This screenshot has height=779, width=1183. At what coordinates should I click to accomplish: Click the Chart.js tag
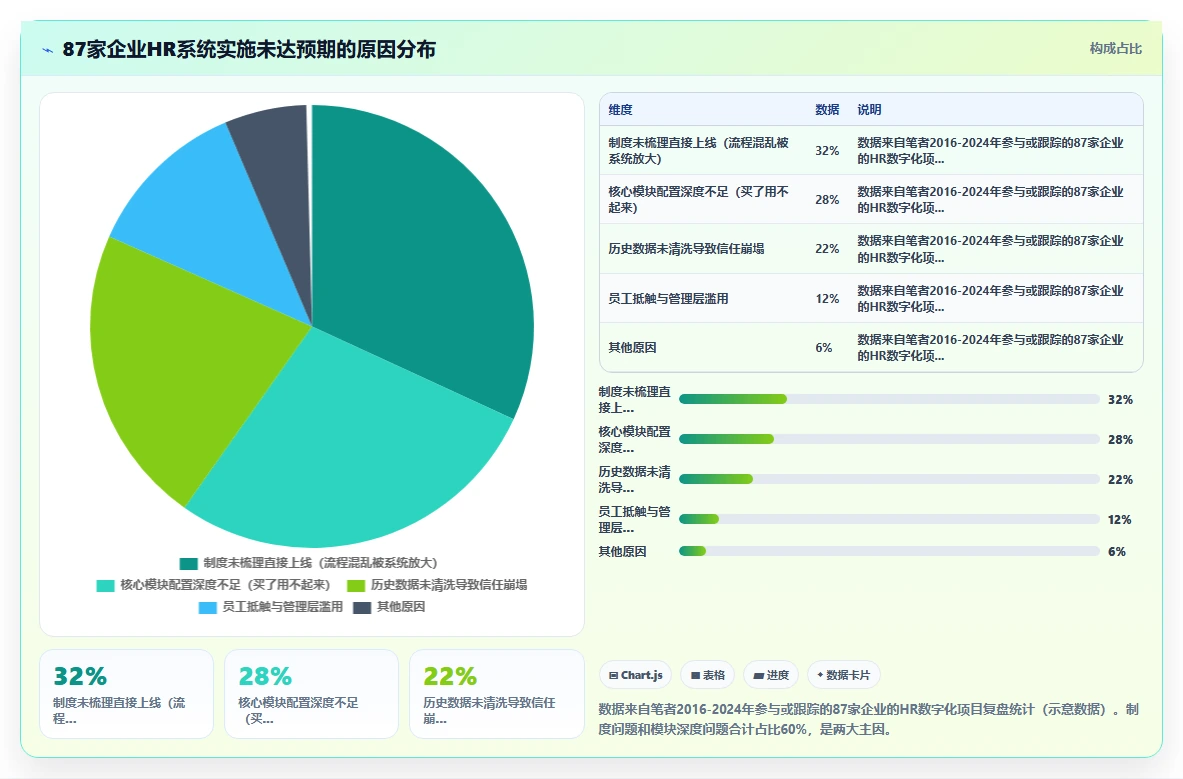(635, 675)
